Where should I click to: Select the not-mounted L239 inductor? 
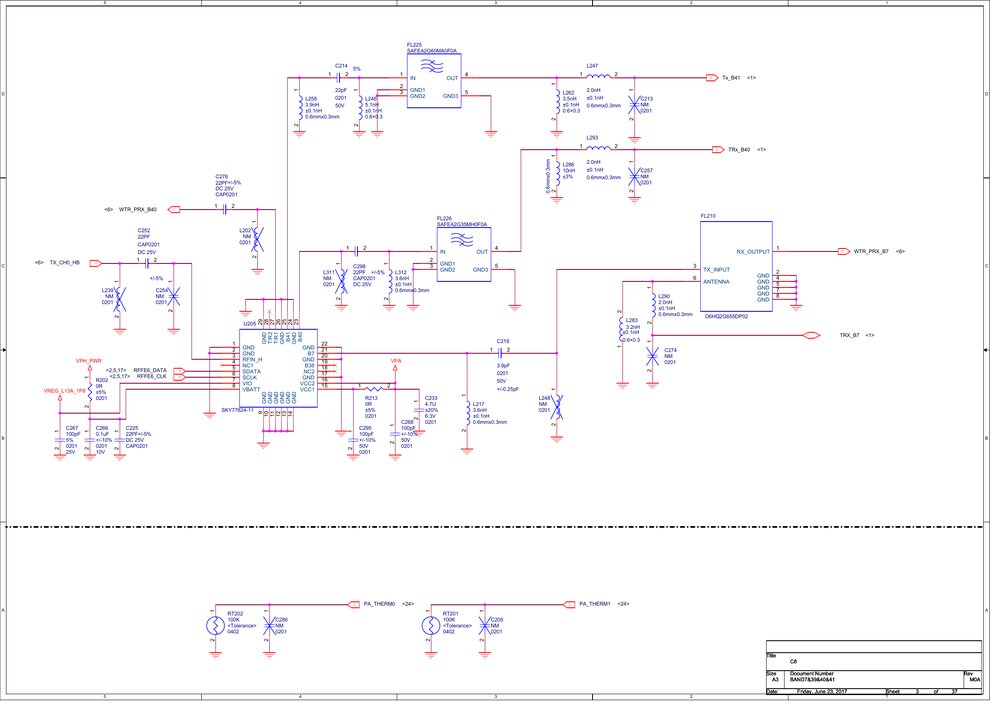tap(119, 300)
